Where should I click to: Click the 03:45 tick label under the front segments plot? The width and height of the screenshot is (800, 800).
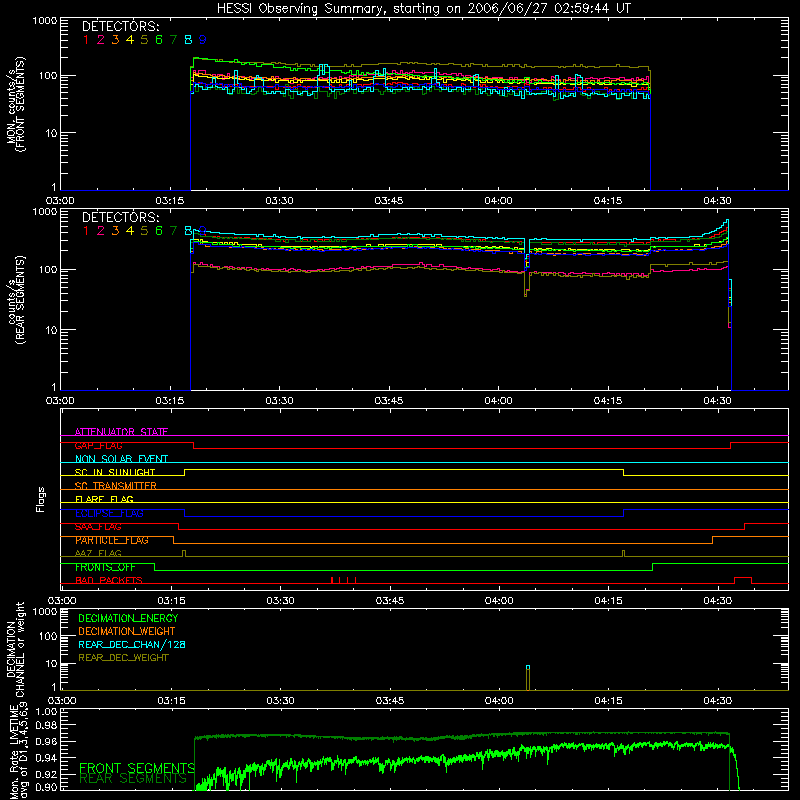[x=389, y=201]
